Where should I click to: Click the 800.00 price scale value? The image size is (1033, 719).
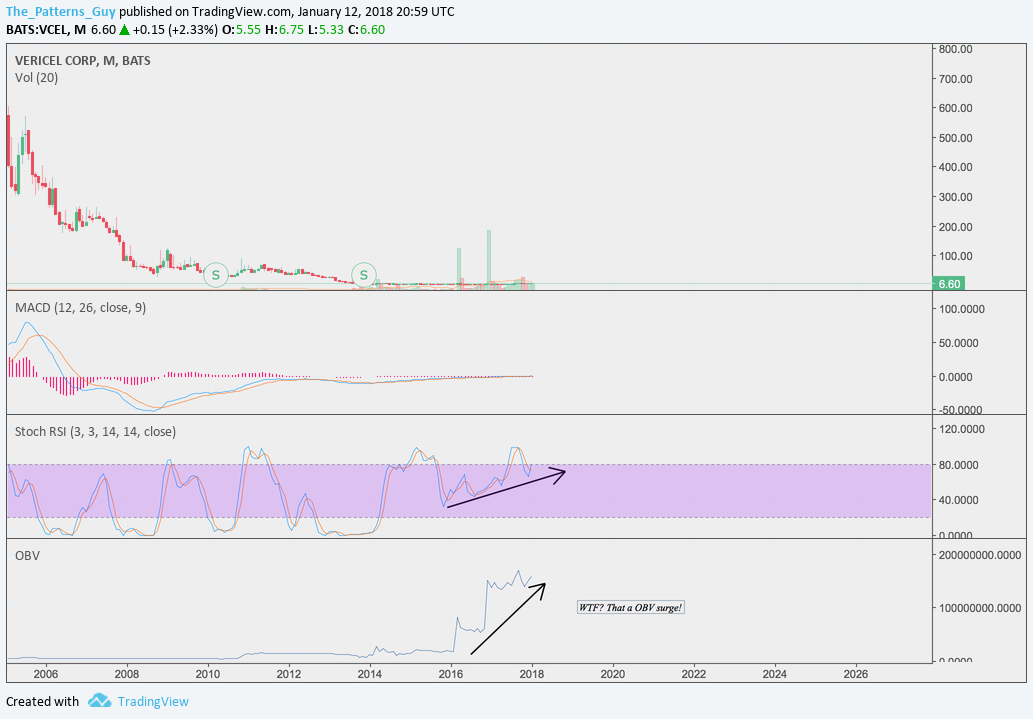[956, 49]
